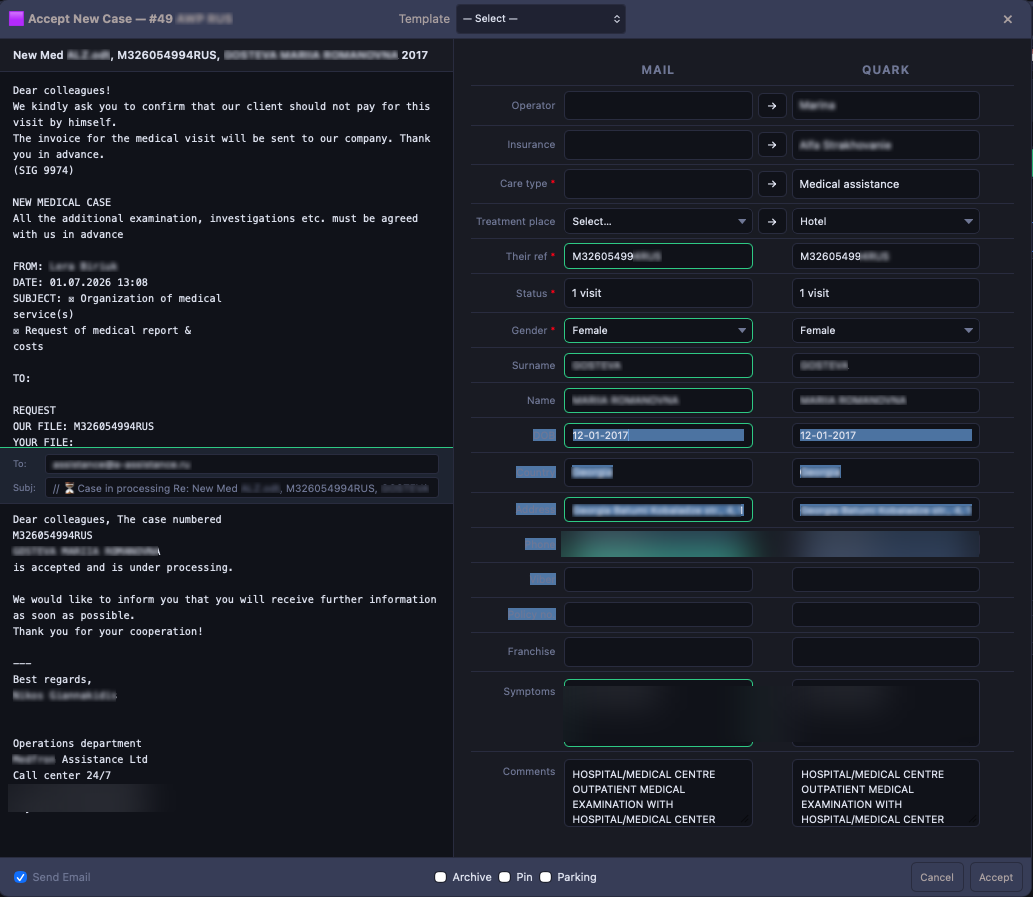Click the purple app icon in title bar
The width and height of the screenshot is (1033, 897).
point(16,18)
